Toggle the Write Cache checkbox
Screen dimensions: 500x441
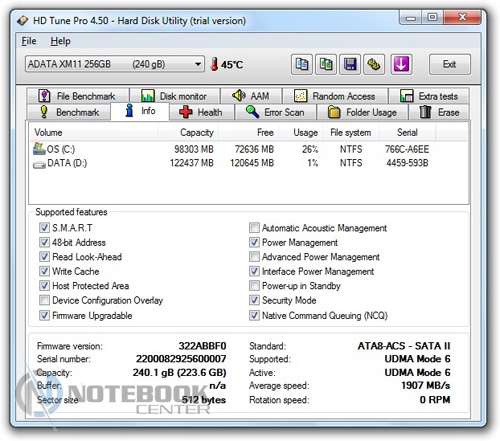tap(44, 271)
